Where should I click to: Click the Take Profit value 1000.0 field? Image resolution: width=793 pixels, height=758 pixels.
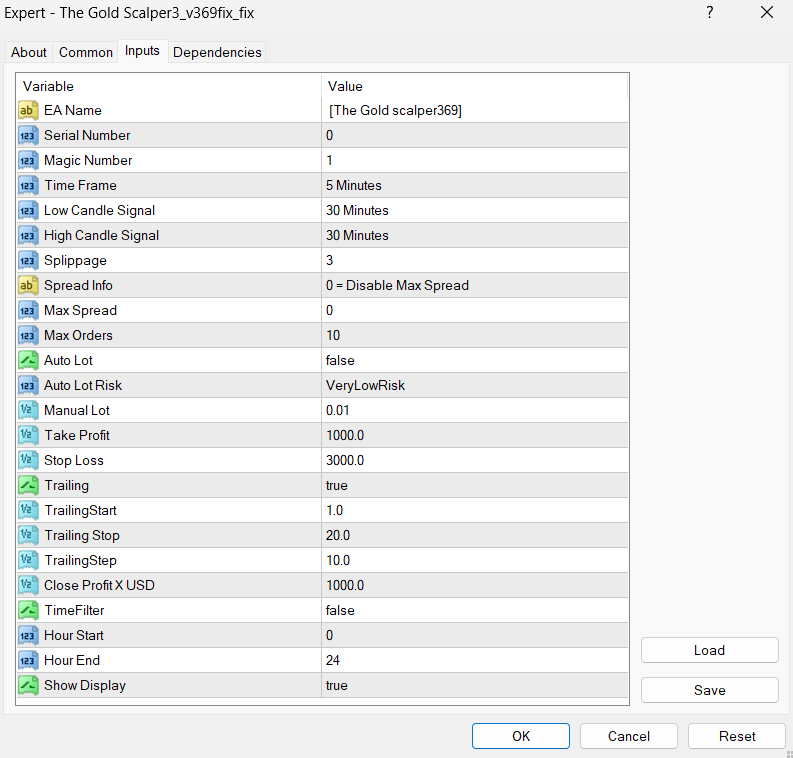pos(345,435)
